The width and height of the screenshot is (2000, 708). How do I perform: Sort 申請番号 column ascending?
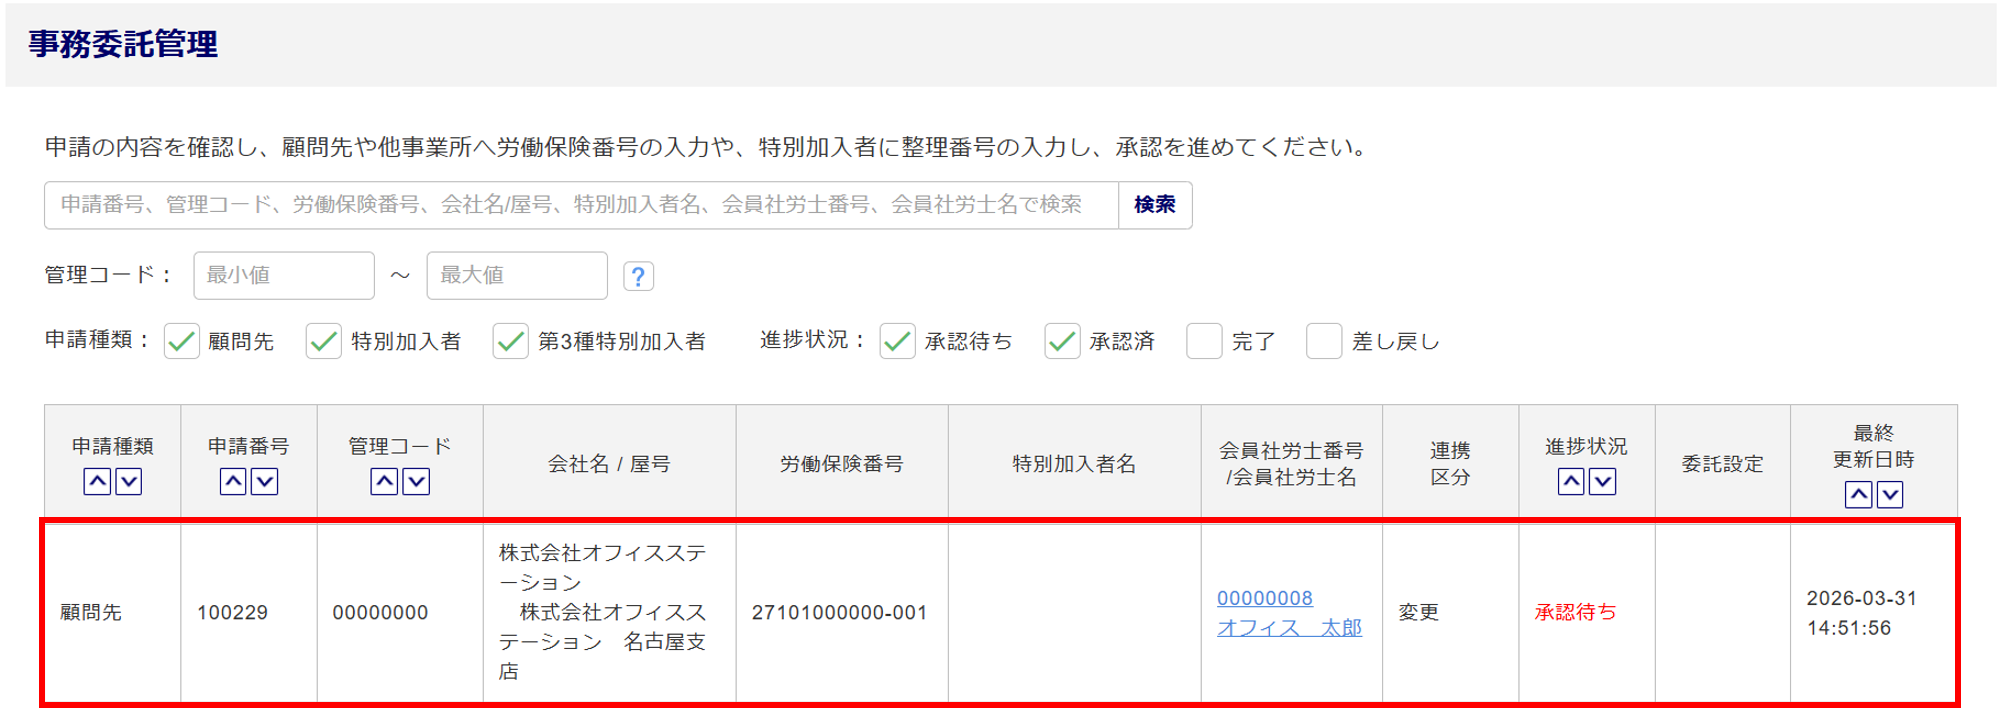pyautogui.click(x=233, y=482)
